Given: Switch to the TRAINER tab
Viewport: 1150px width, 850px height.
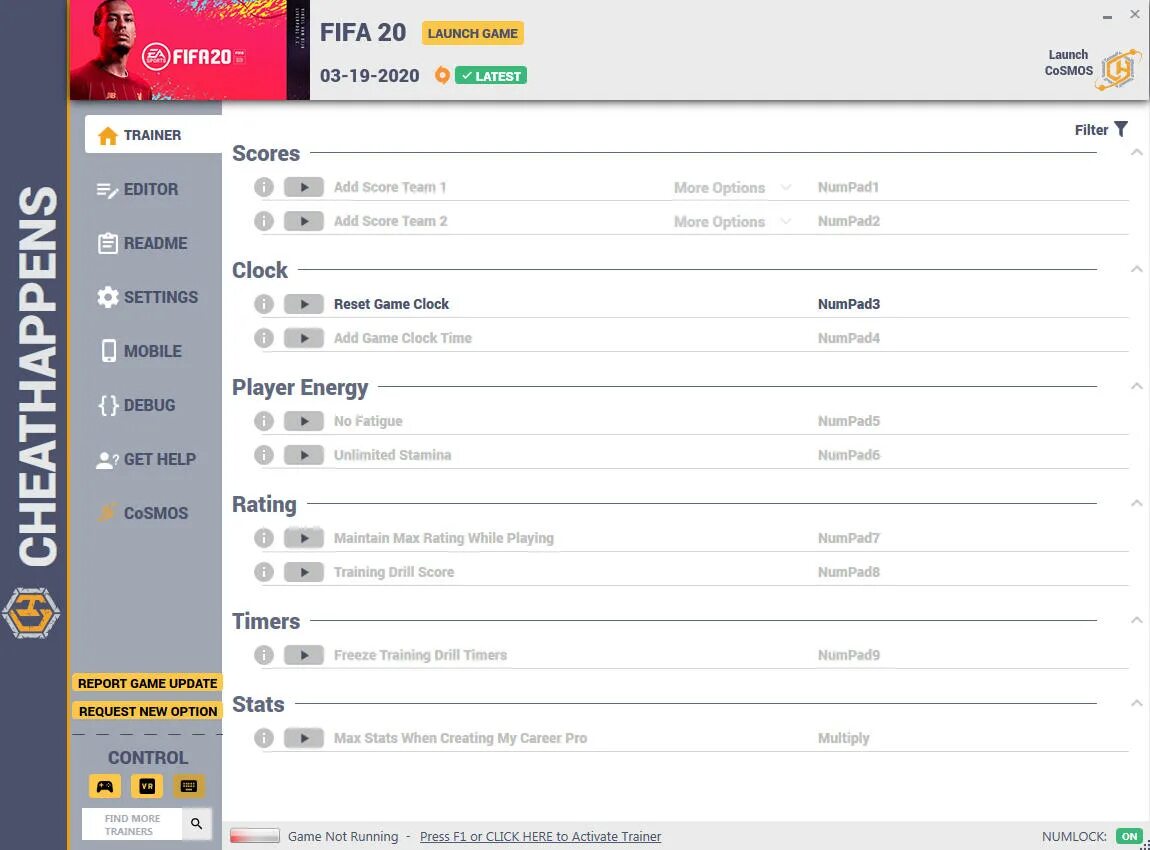Looking at the screenshot, I should [x=153, y=135].
